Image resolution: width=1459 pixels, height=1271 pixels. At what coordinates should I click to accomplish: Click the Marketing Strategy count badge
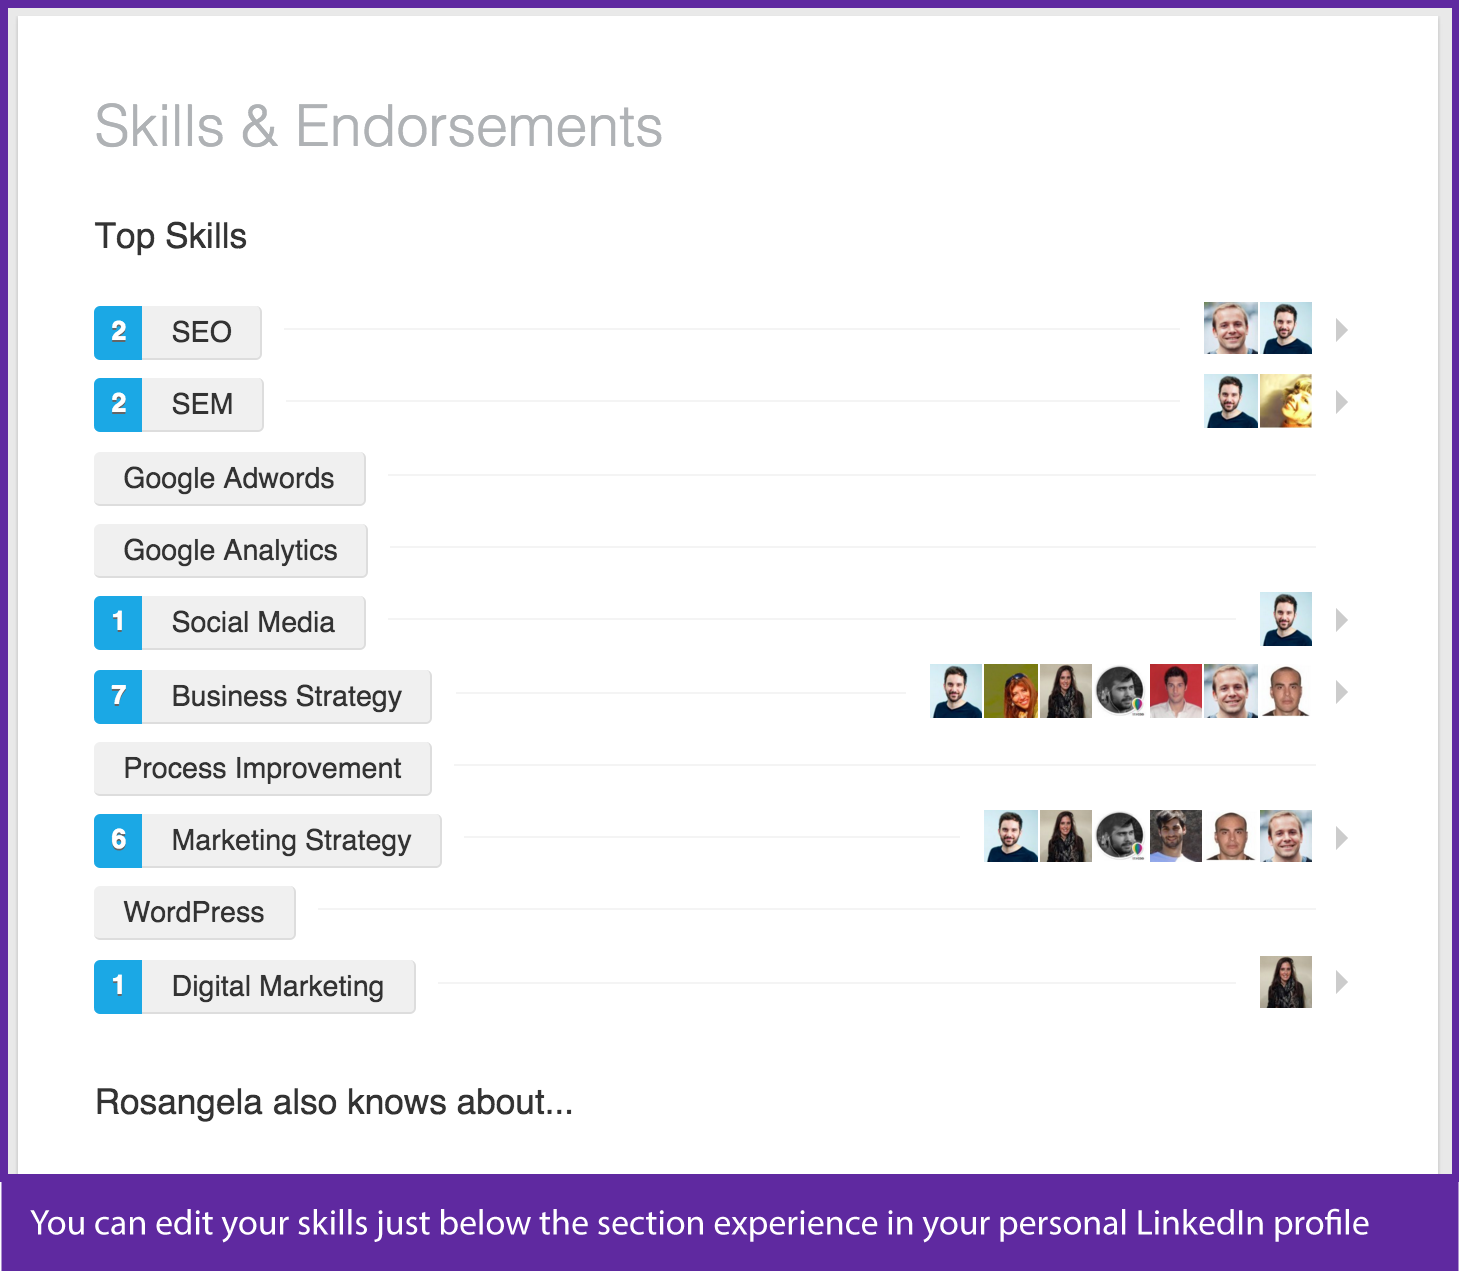tap(118, 840)
